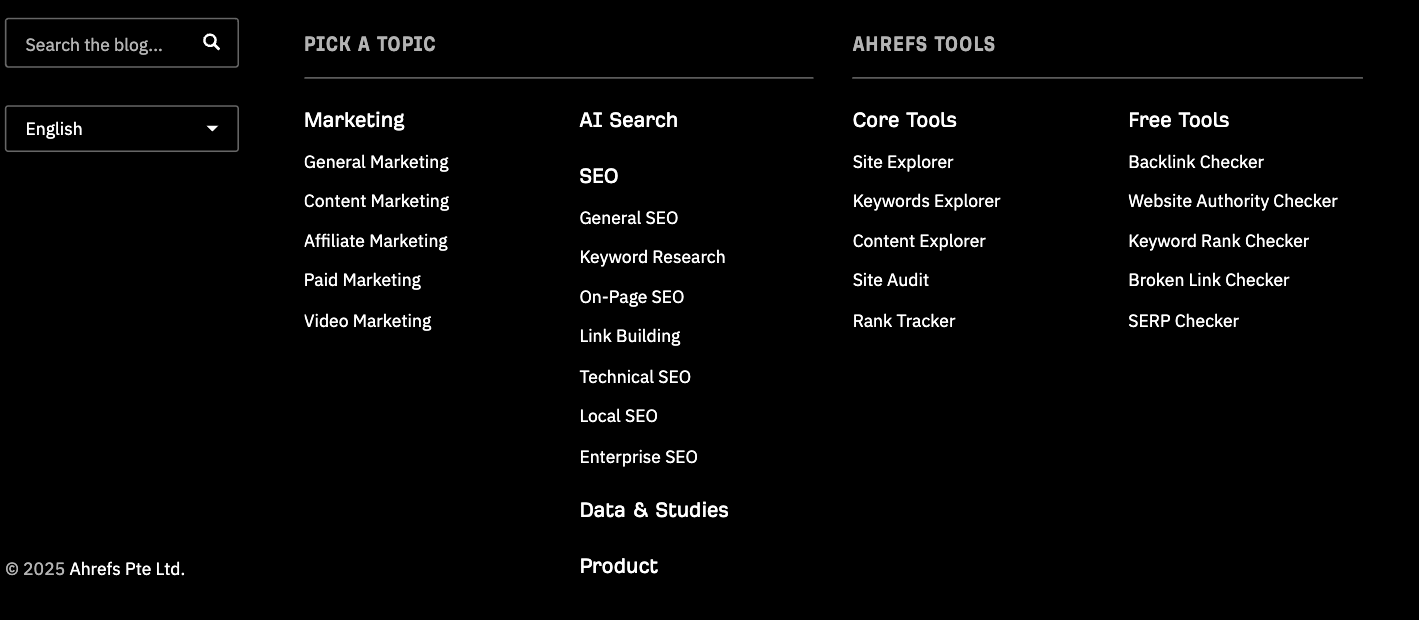Screen dimensions: 1419x620
Task: Open the Video Marketing section
Action: pyautogui.click(x=367, y=321)
